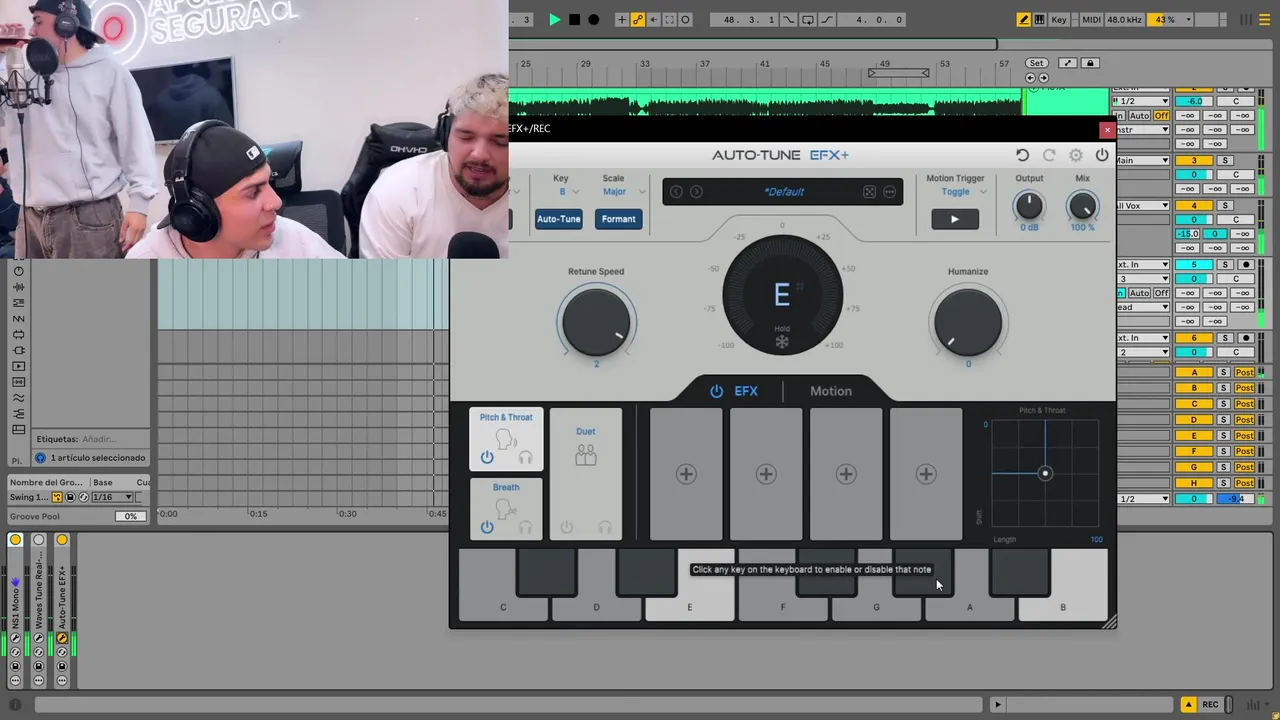Click the Set locator button
Screen dimensions: 1280x720
1037,63
